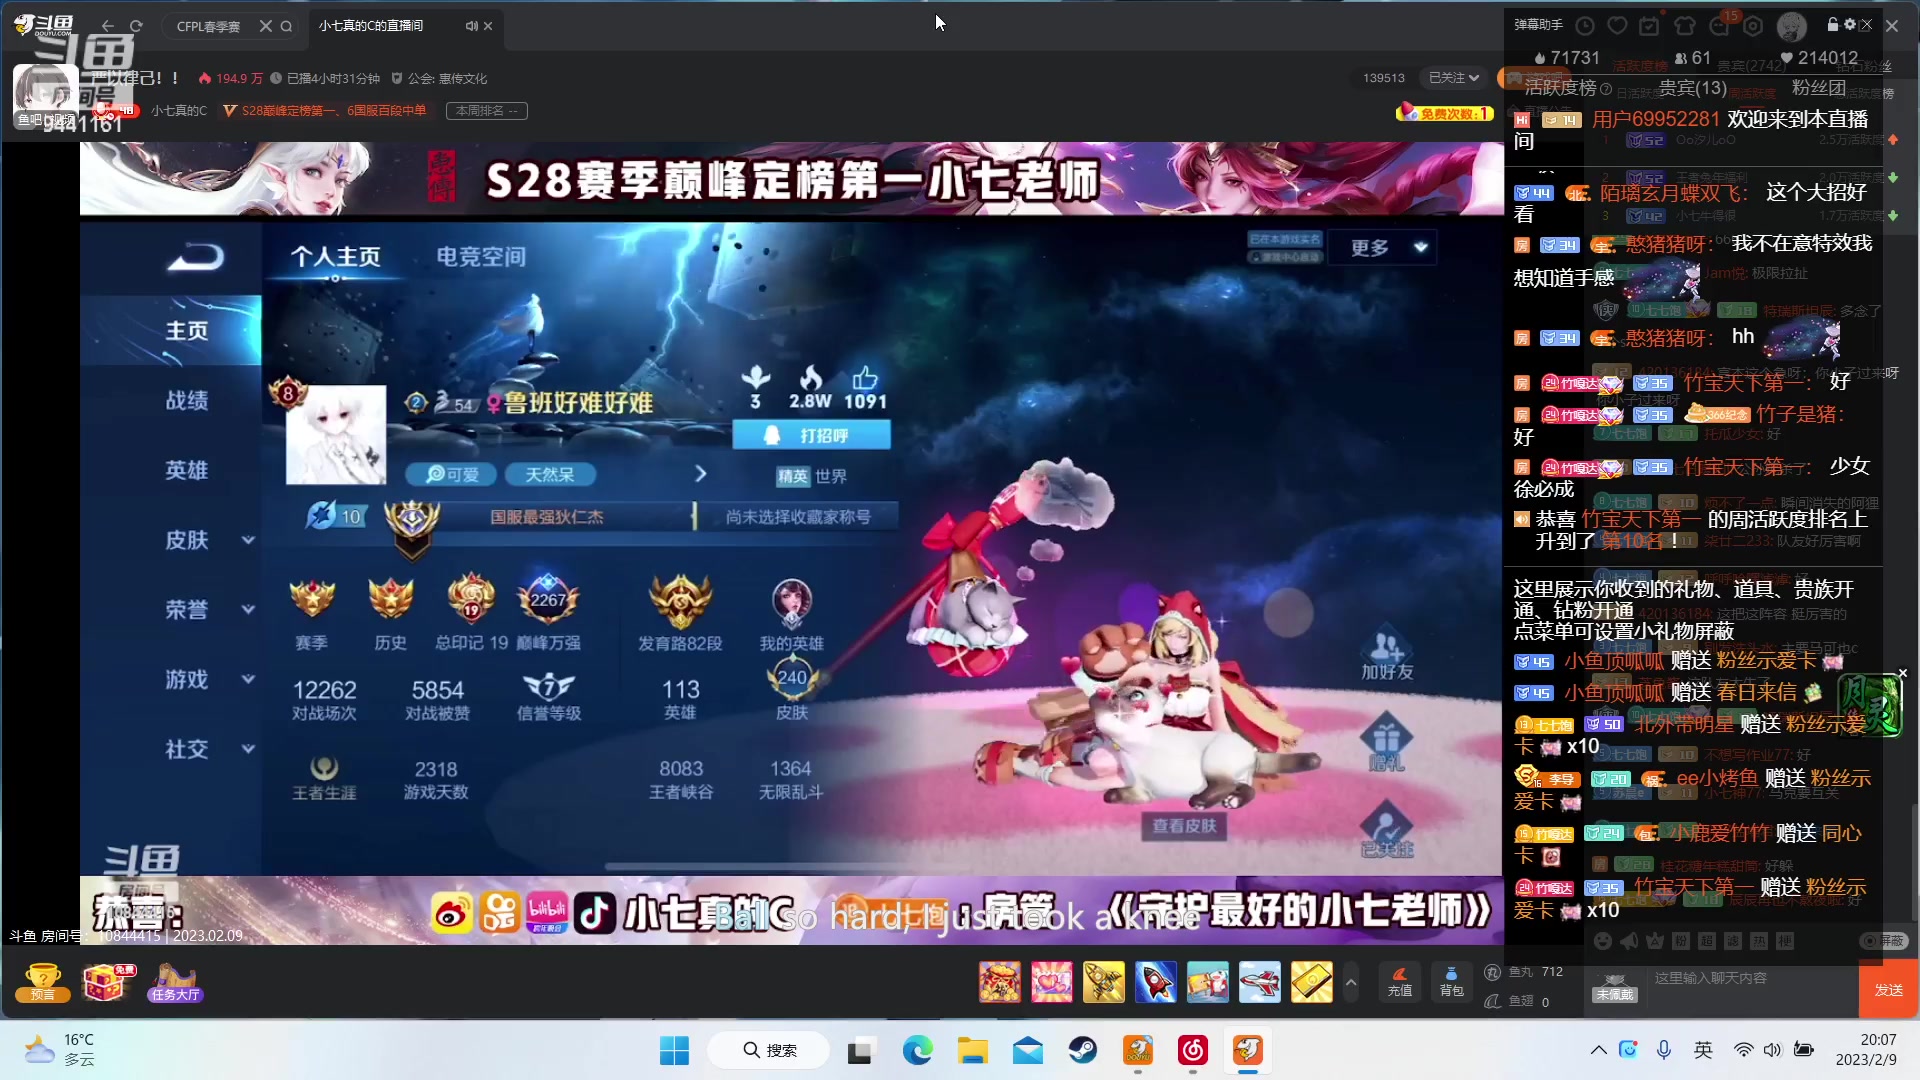
Task: Click the 发送 send button
Action: (1889, 990)
